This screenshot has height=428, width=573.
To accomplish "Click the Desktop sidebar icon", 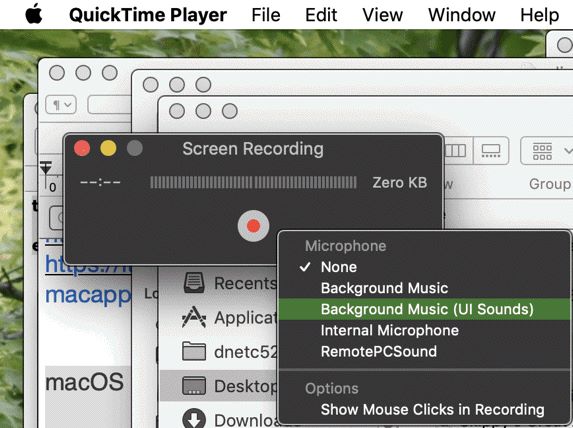I will (x=194, y=386).
